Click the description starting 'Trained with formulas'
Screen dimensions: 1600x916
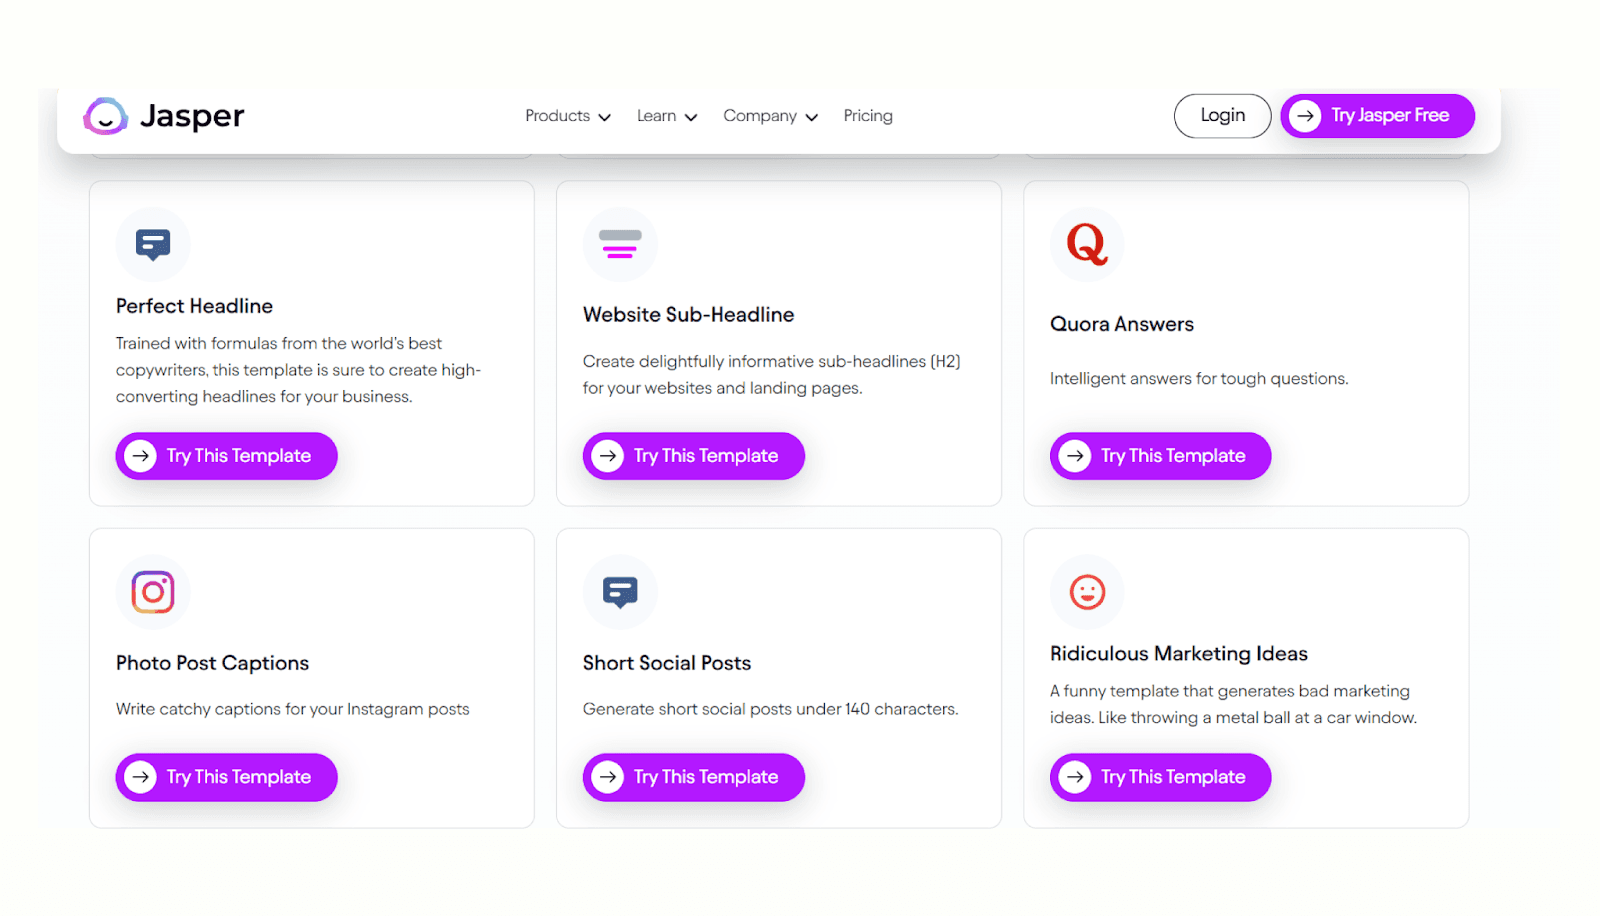click(x=298, y=370)
